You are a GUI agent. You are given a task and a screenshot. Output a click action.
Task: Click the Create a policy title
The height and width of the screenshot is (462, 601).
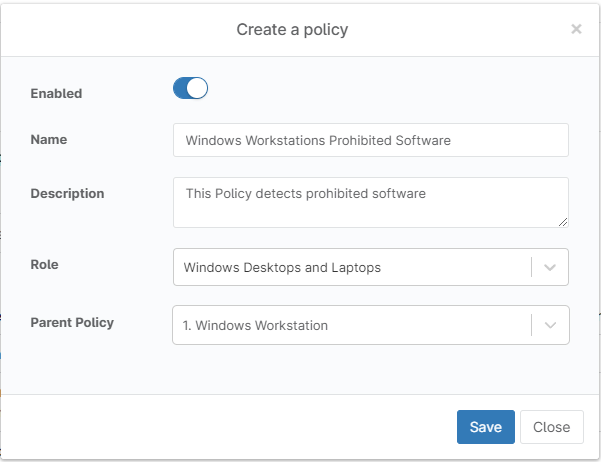click(292, 30)
